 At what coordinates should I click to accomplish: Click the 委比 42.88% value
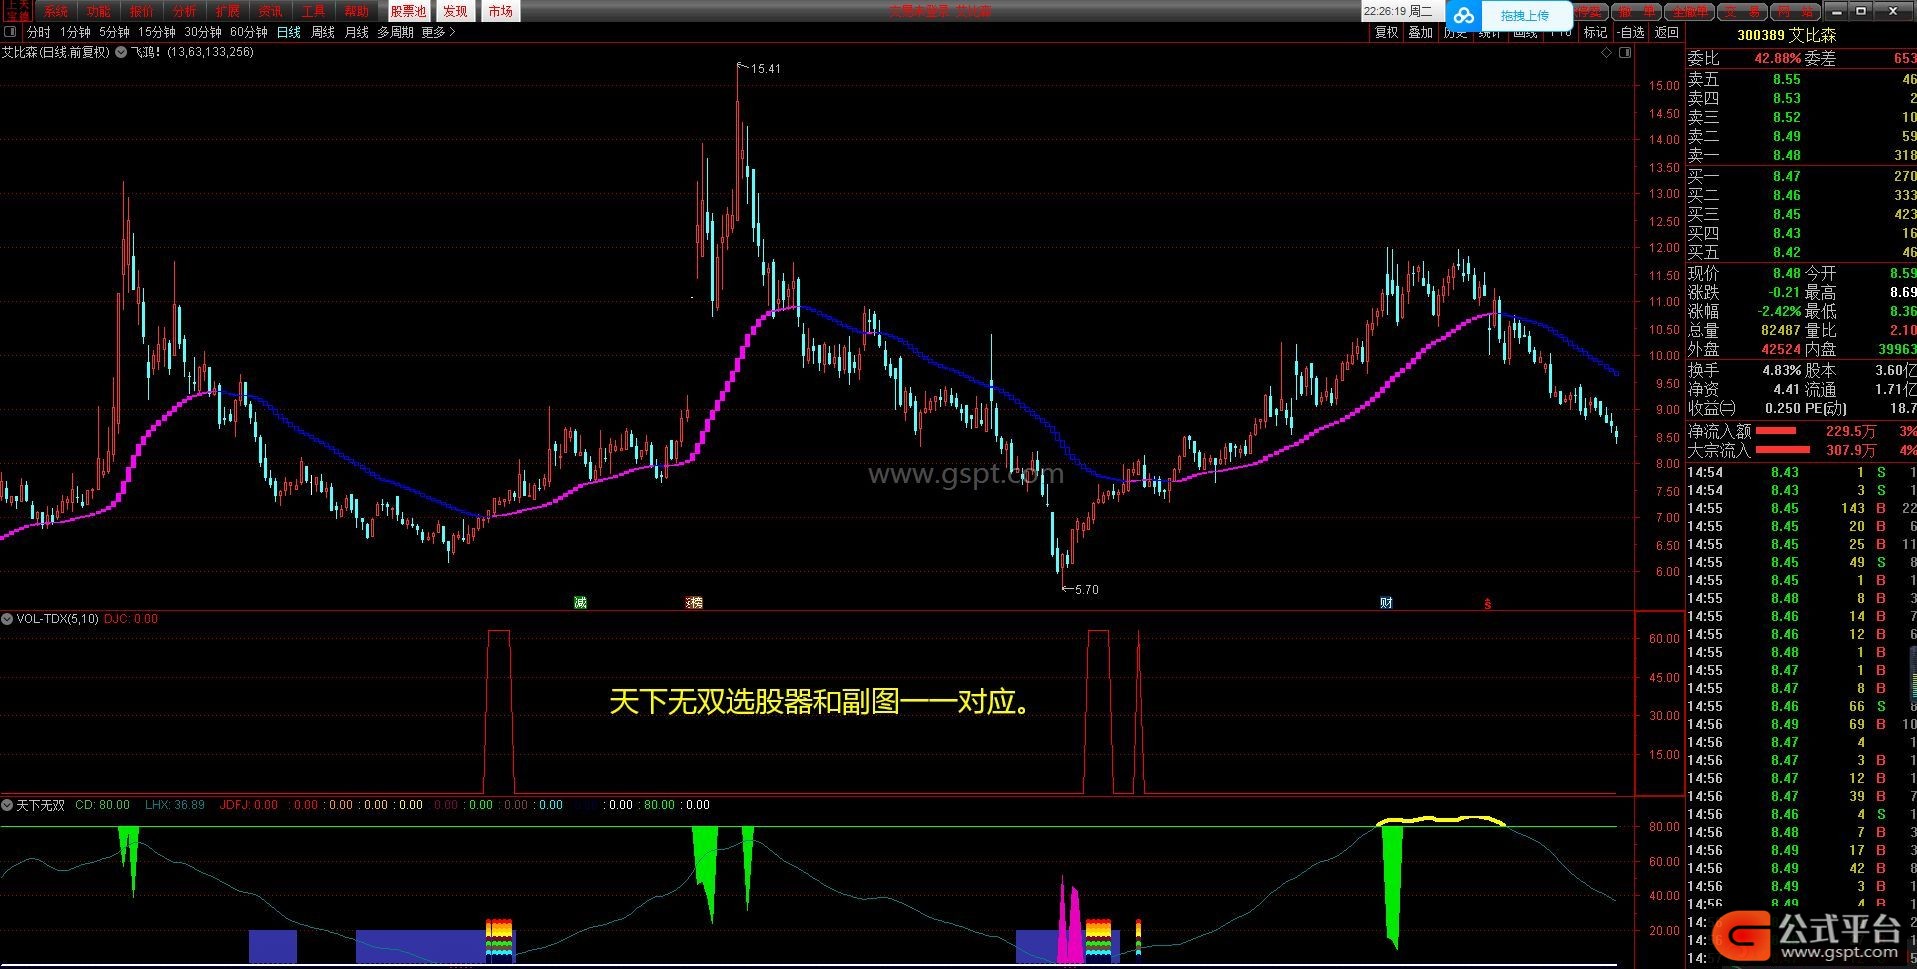(1777, 59)
